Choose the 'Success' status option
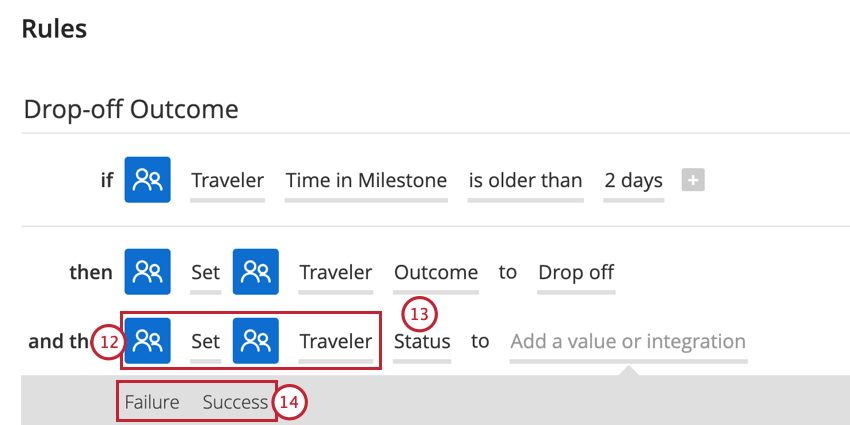The width and height of the screenshot is (850, 425). 235,402
